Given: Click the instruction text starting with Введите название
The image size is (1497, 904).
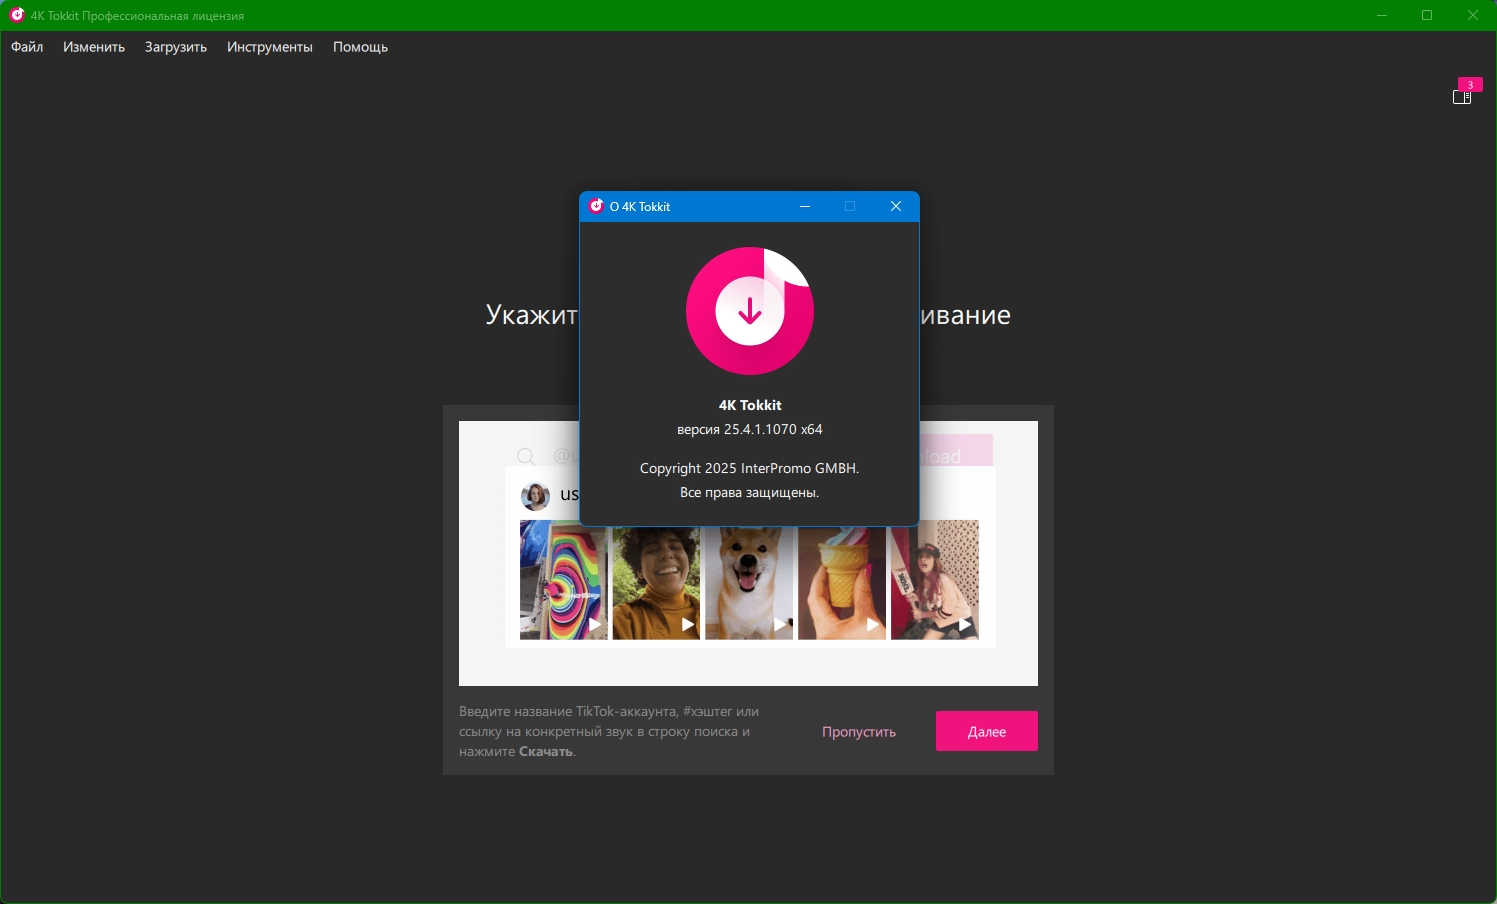Looking at the screenshot, I should point(609,732).
